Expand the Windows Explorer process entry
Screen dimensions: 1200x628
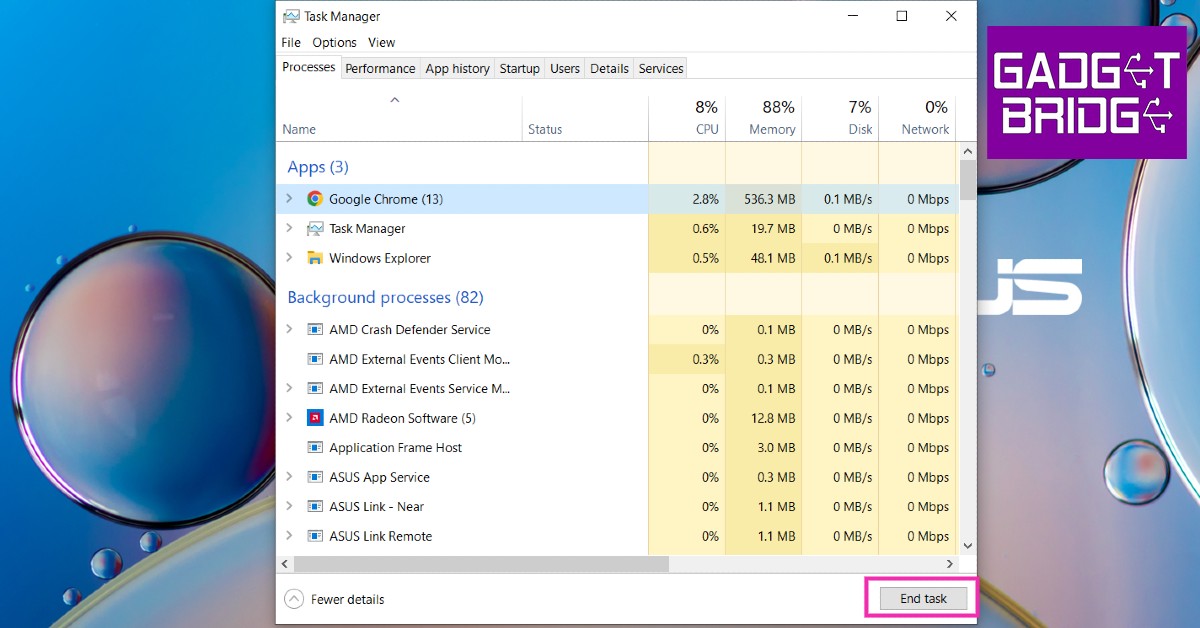[x=289, y=258]
